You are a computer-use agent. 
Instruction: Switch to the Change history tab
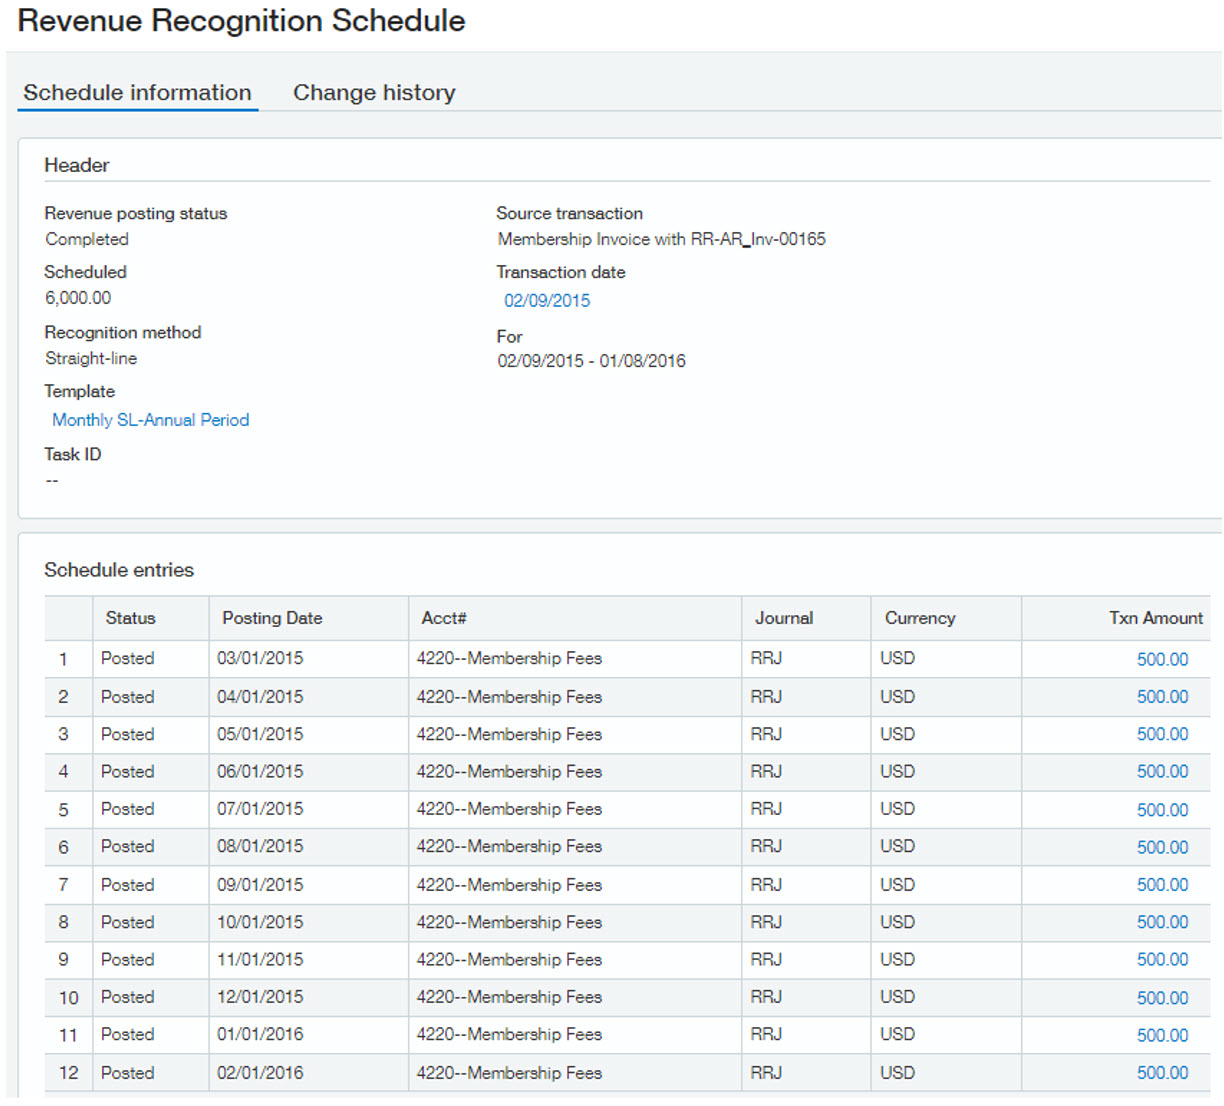(x=374, y=93)
